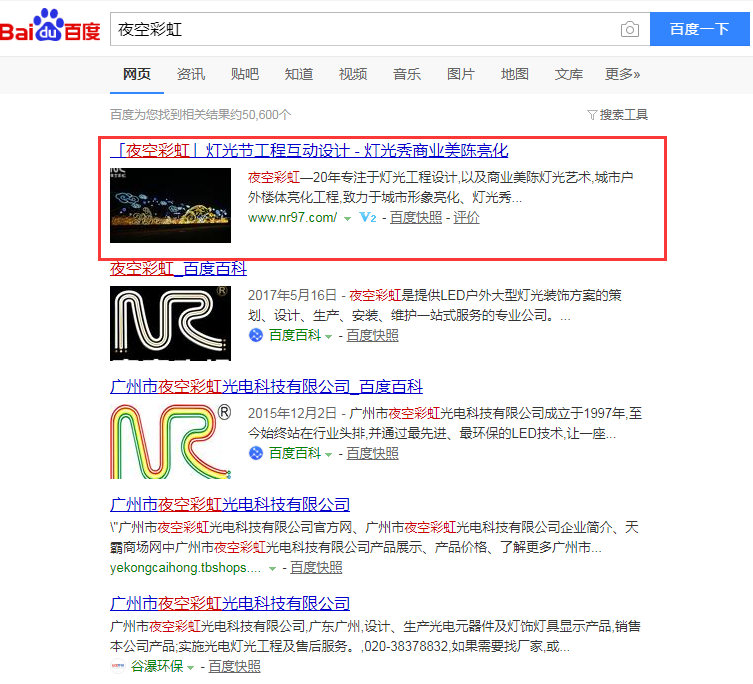Open camera image search icon
753x684 pixels.
[630, 29]
